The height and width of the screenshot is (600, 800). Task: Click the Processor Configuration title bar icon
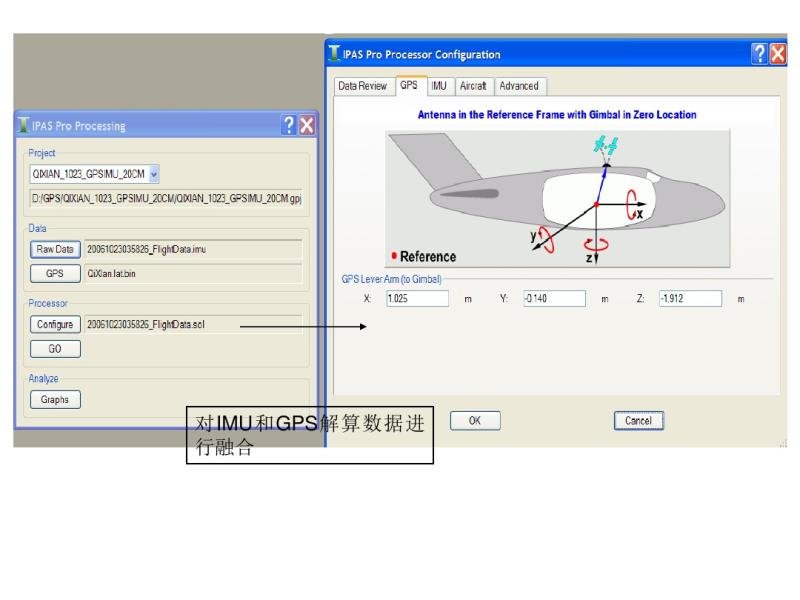pyautogui.click(x=334, y=54)
